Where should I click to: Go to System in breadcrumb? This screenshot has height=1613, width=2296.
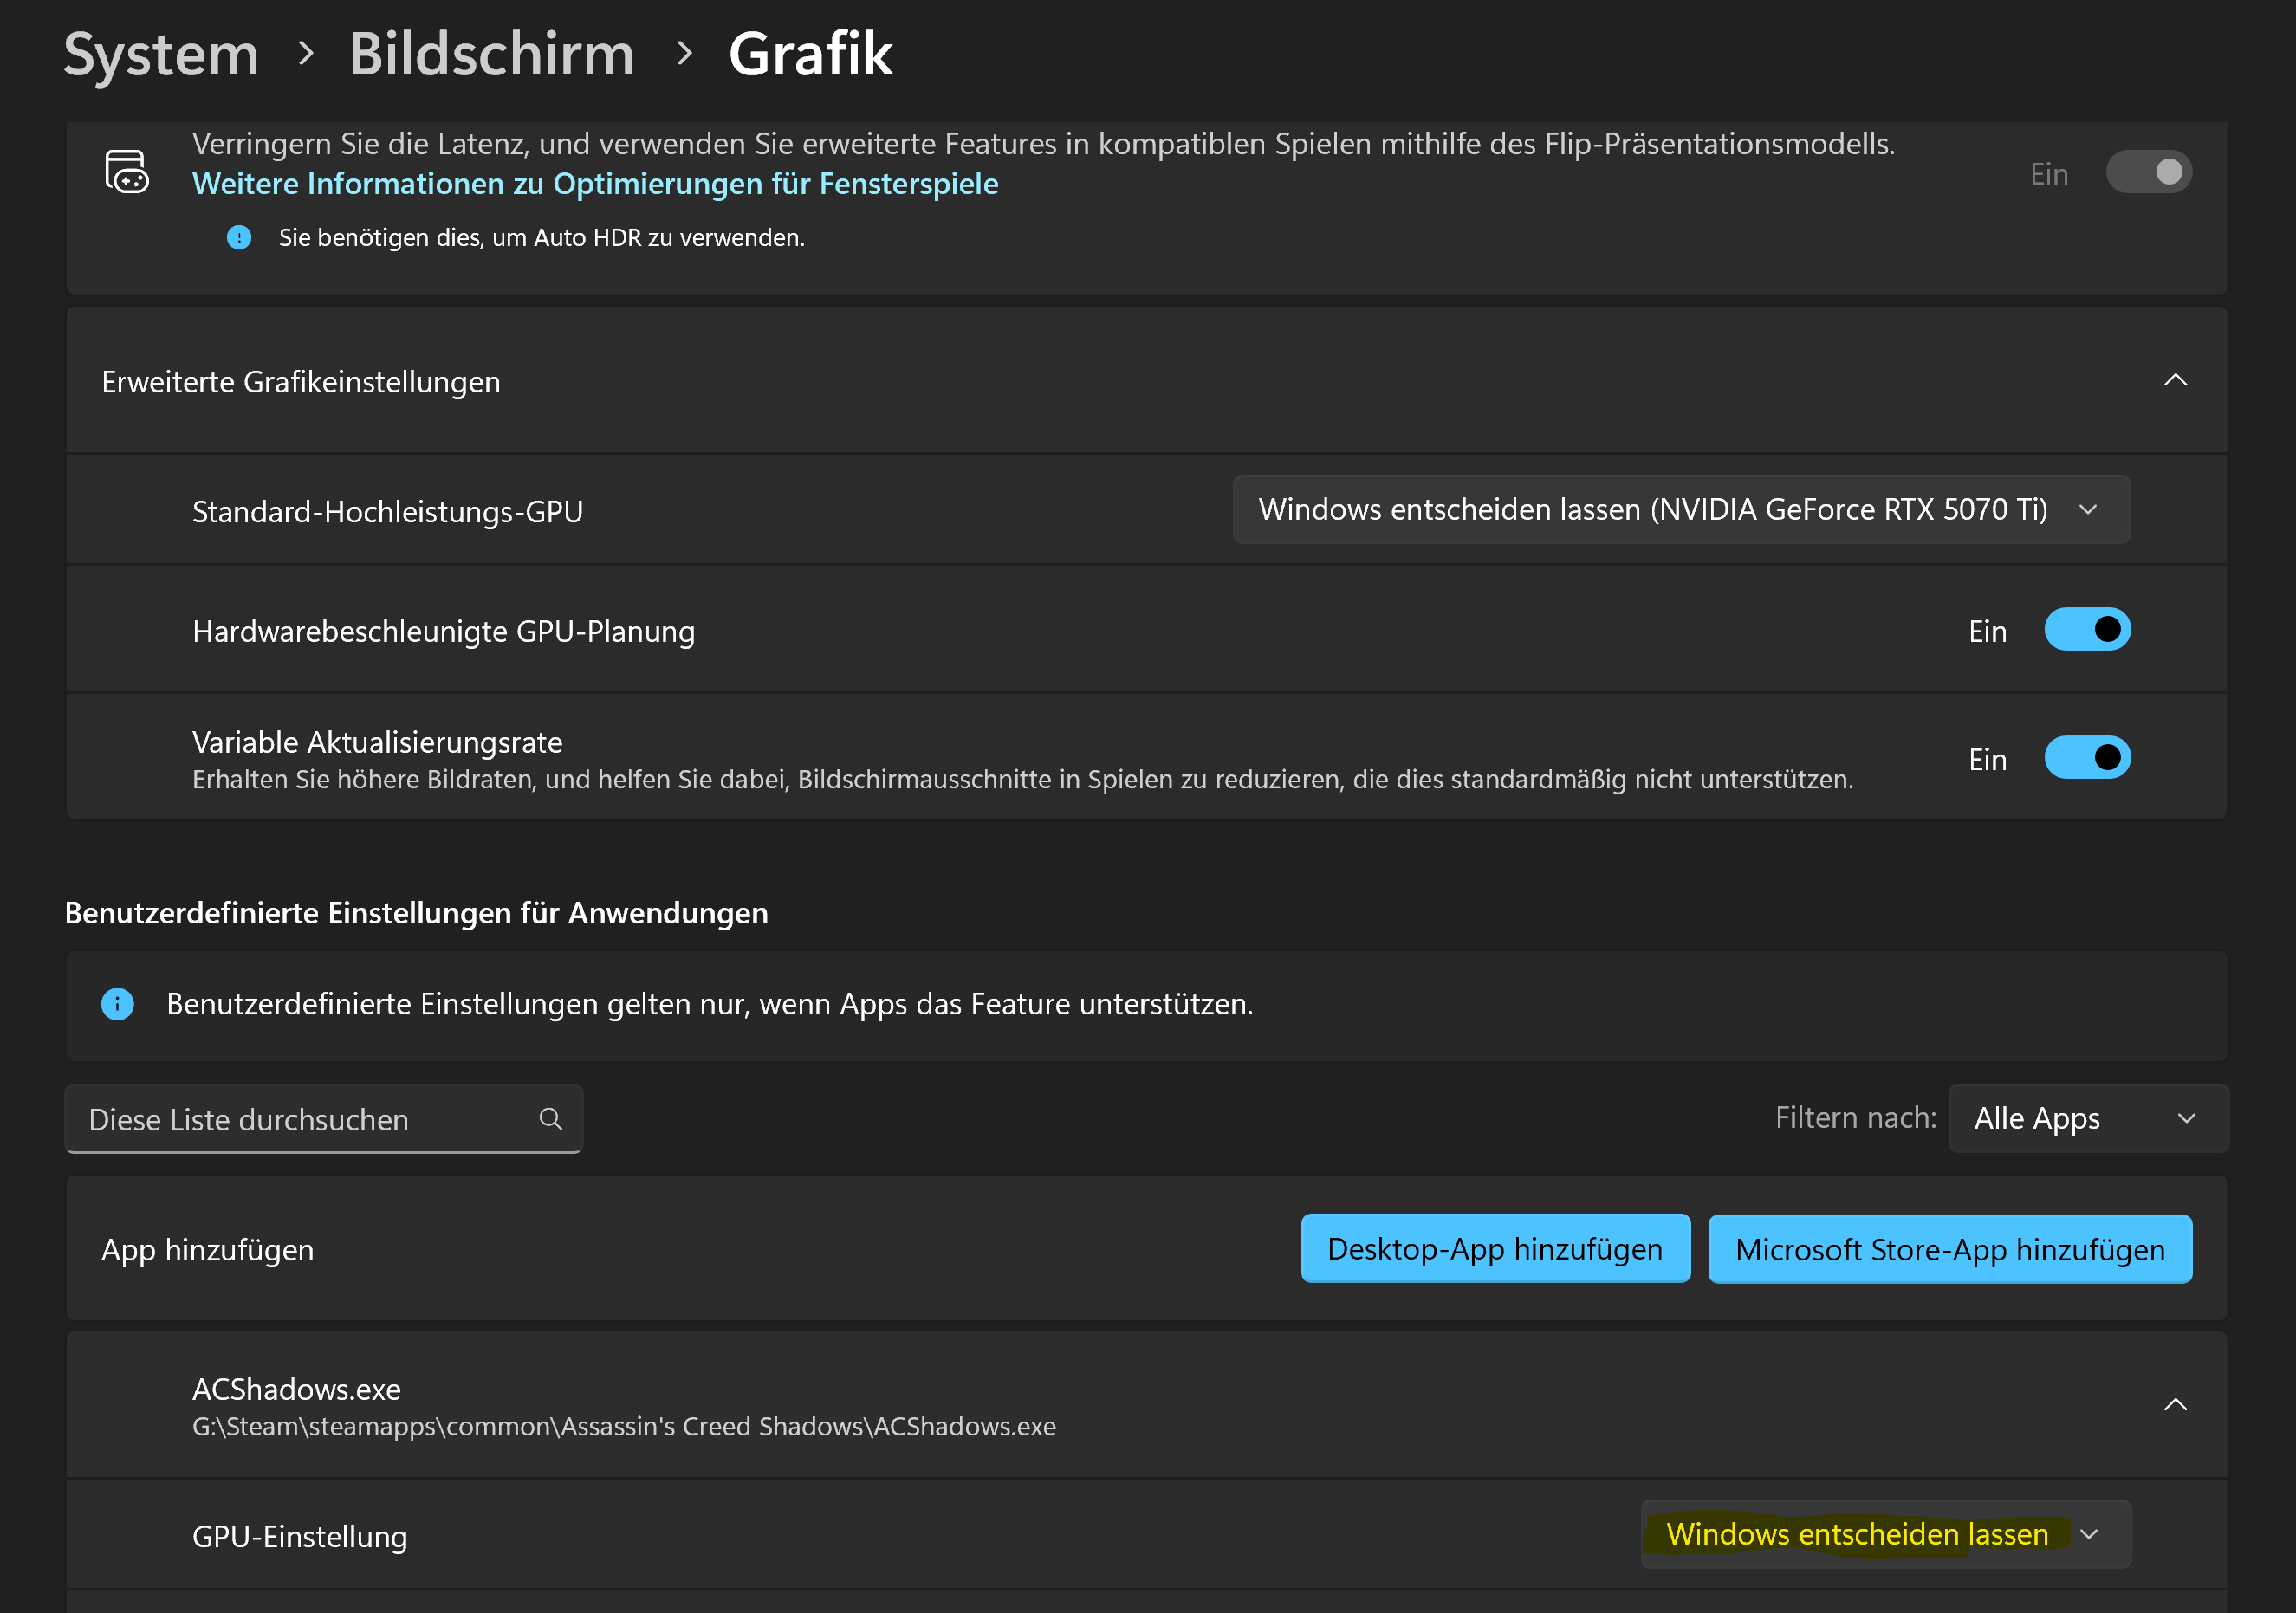pyautogui.click(x=161, y=54)
